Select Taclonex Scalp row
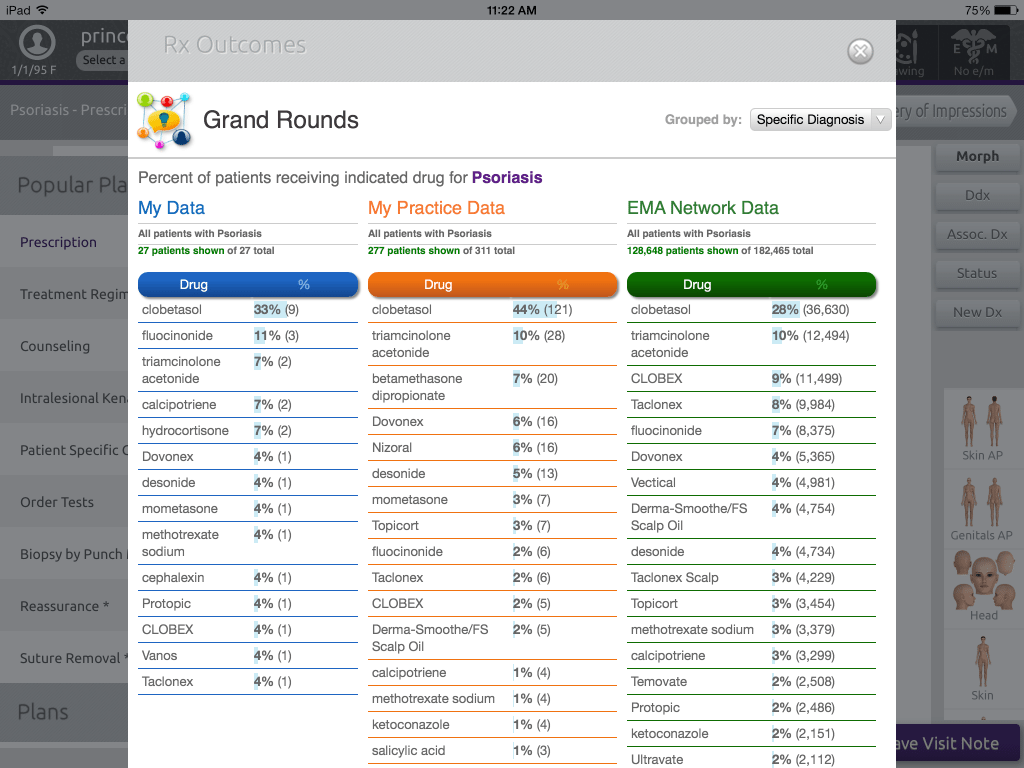The height and width of the screenshot is (768, 1024). (751, 578)
